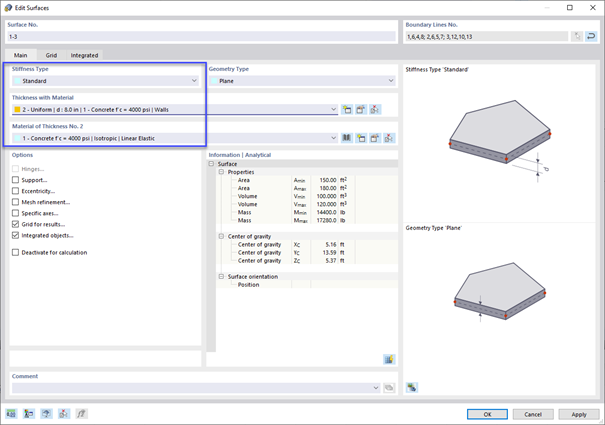Viewport: 605px width, 425px height.
Task: Click the bottom toolbar select objects icon
Action: [64, 414]
